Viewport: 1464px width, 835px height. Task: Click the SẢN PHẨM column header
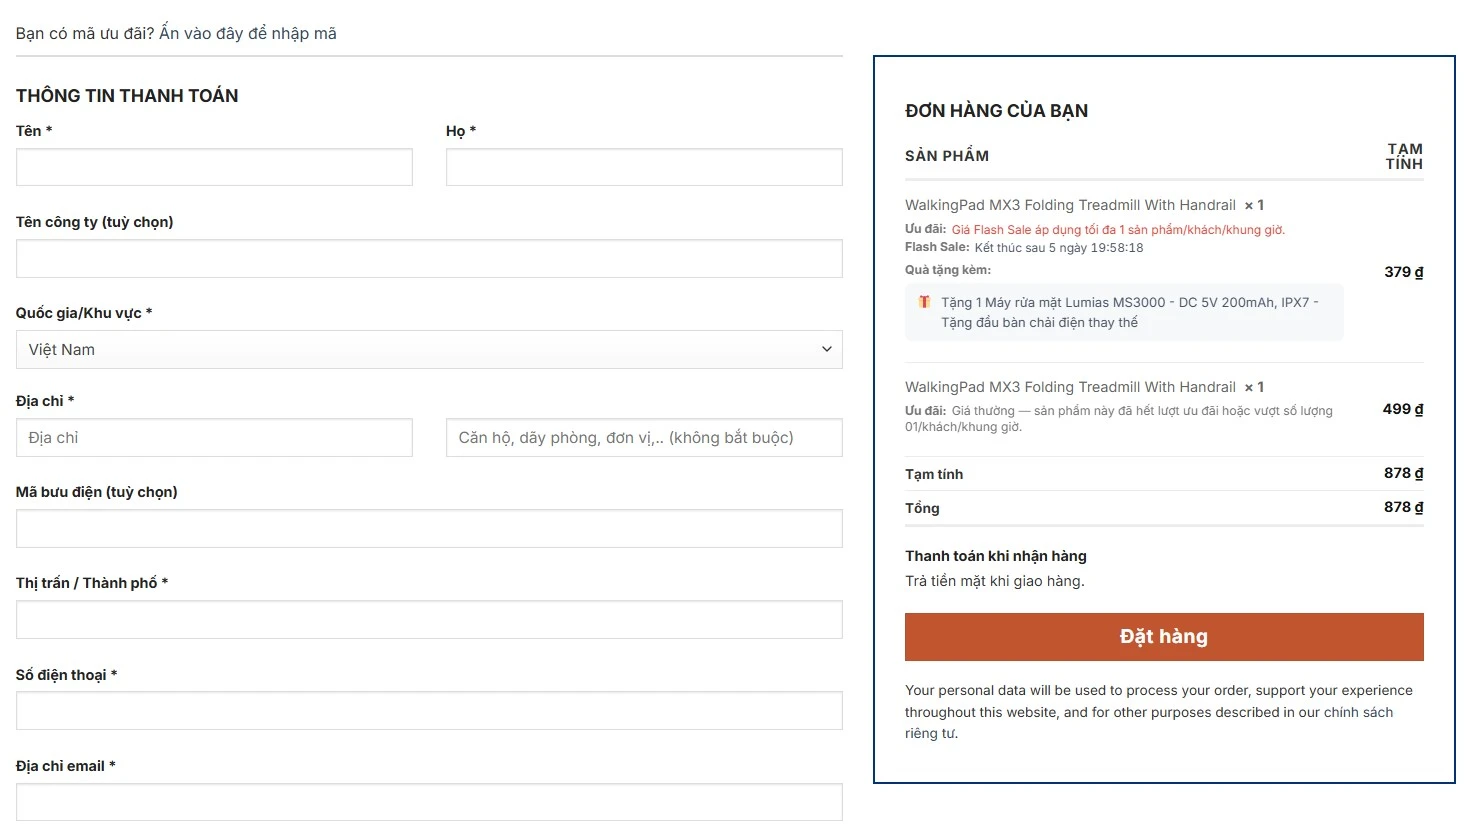tap(947, 156)
